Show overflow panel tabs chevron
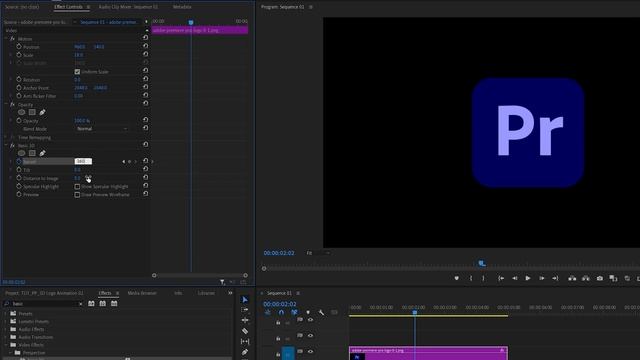The height and width of the screenshot is (360, 640). pos(230,293)
